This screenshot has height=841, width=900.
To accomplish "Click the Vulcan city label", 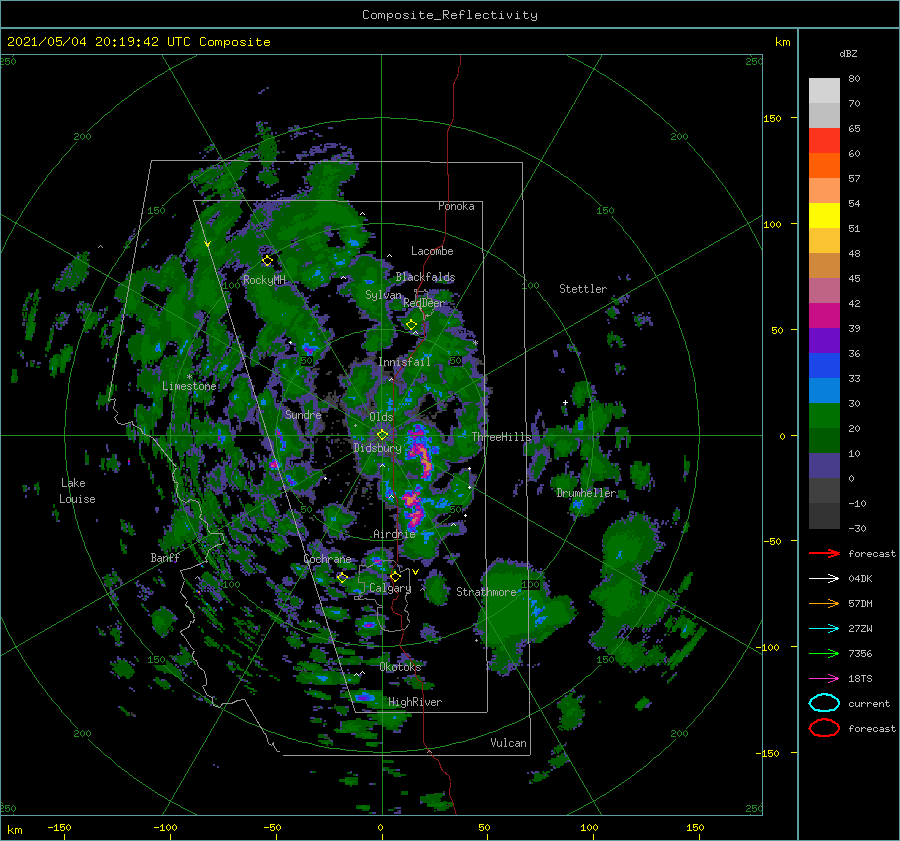I will coord(509,743).
